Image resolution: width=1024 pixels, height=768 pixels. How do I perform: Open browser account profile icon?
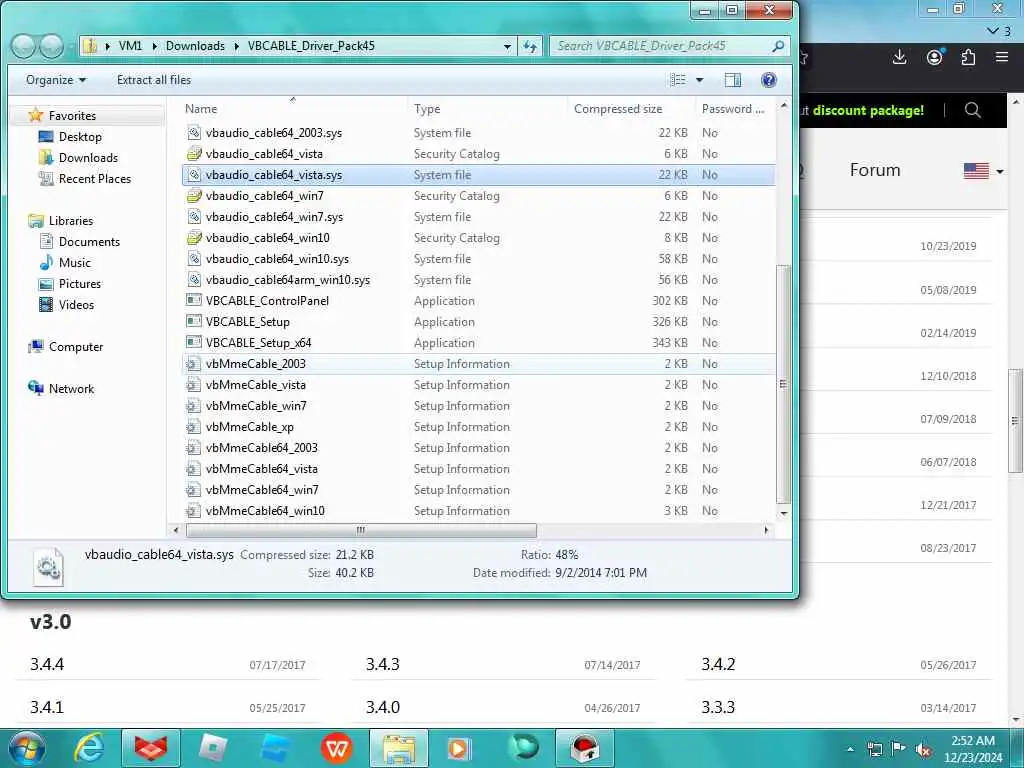click(935, 57)
